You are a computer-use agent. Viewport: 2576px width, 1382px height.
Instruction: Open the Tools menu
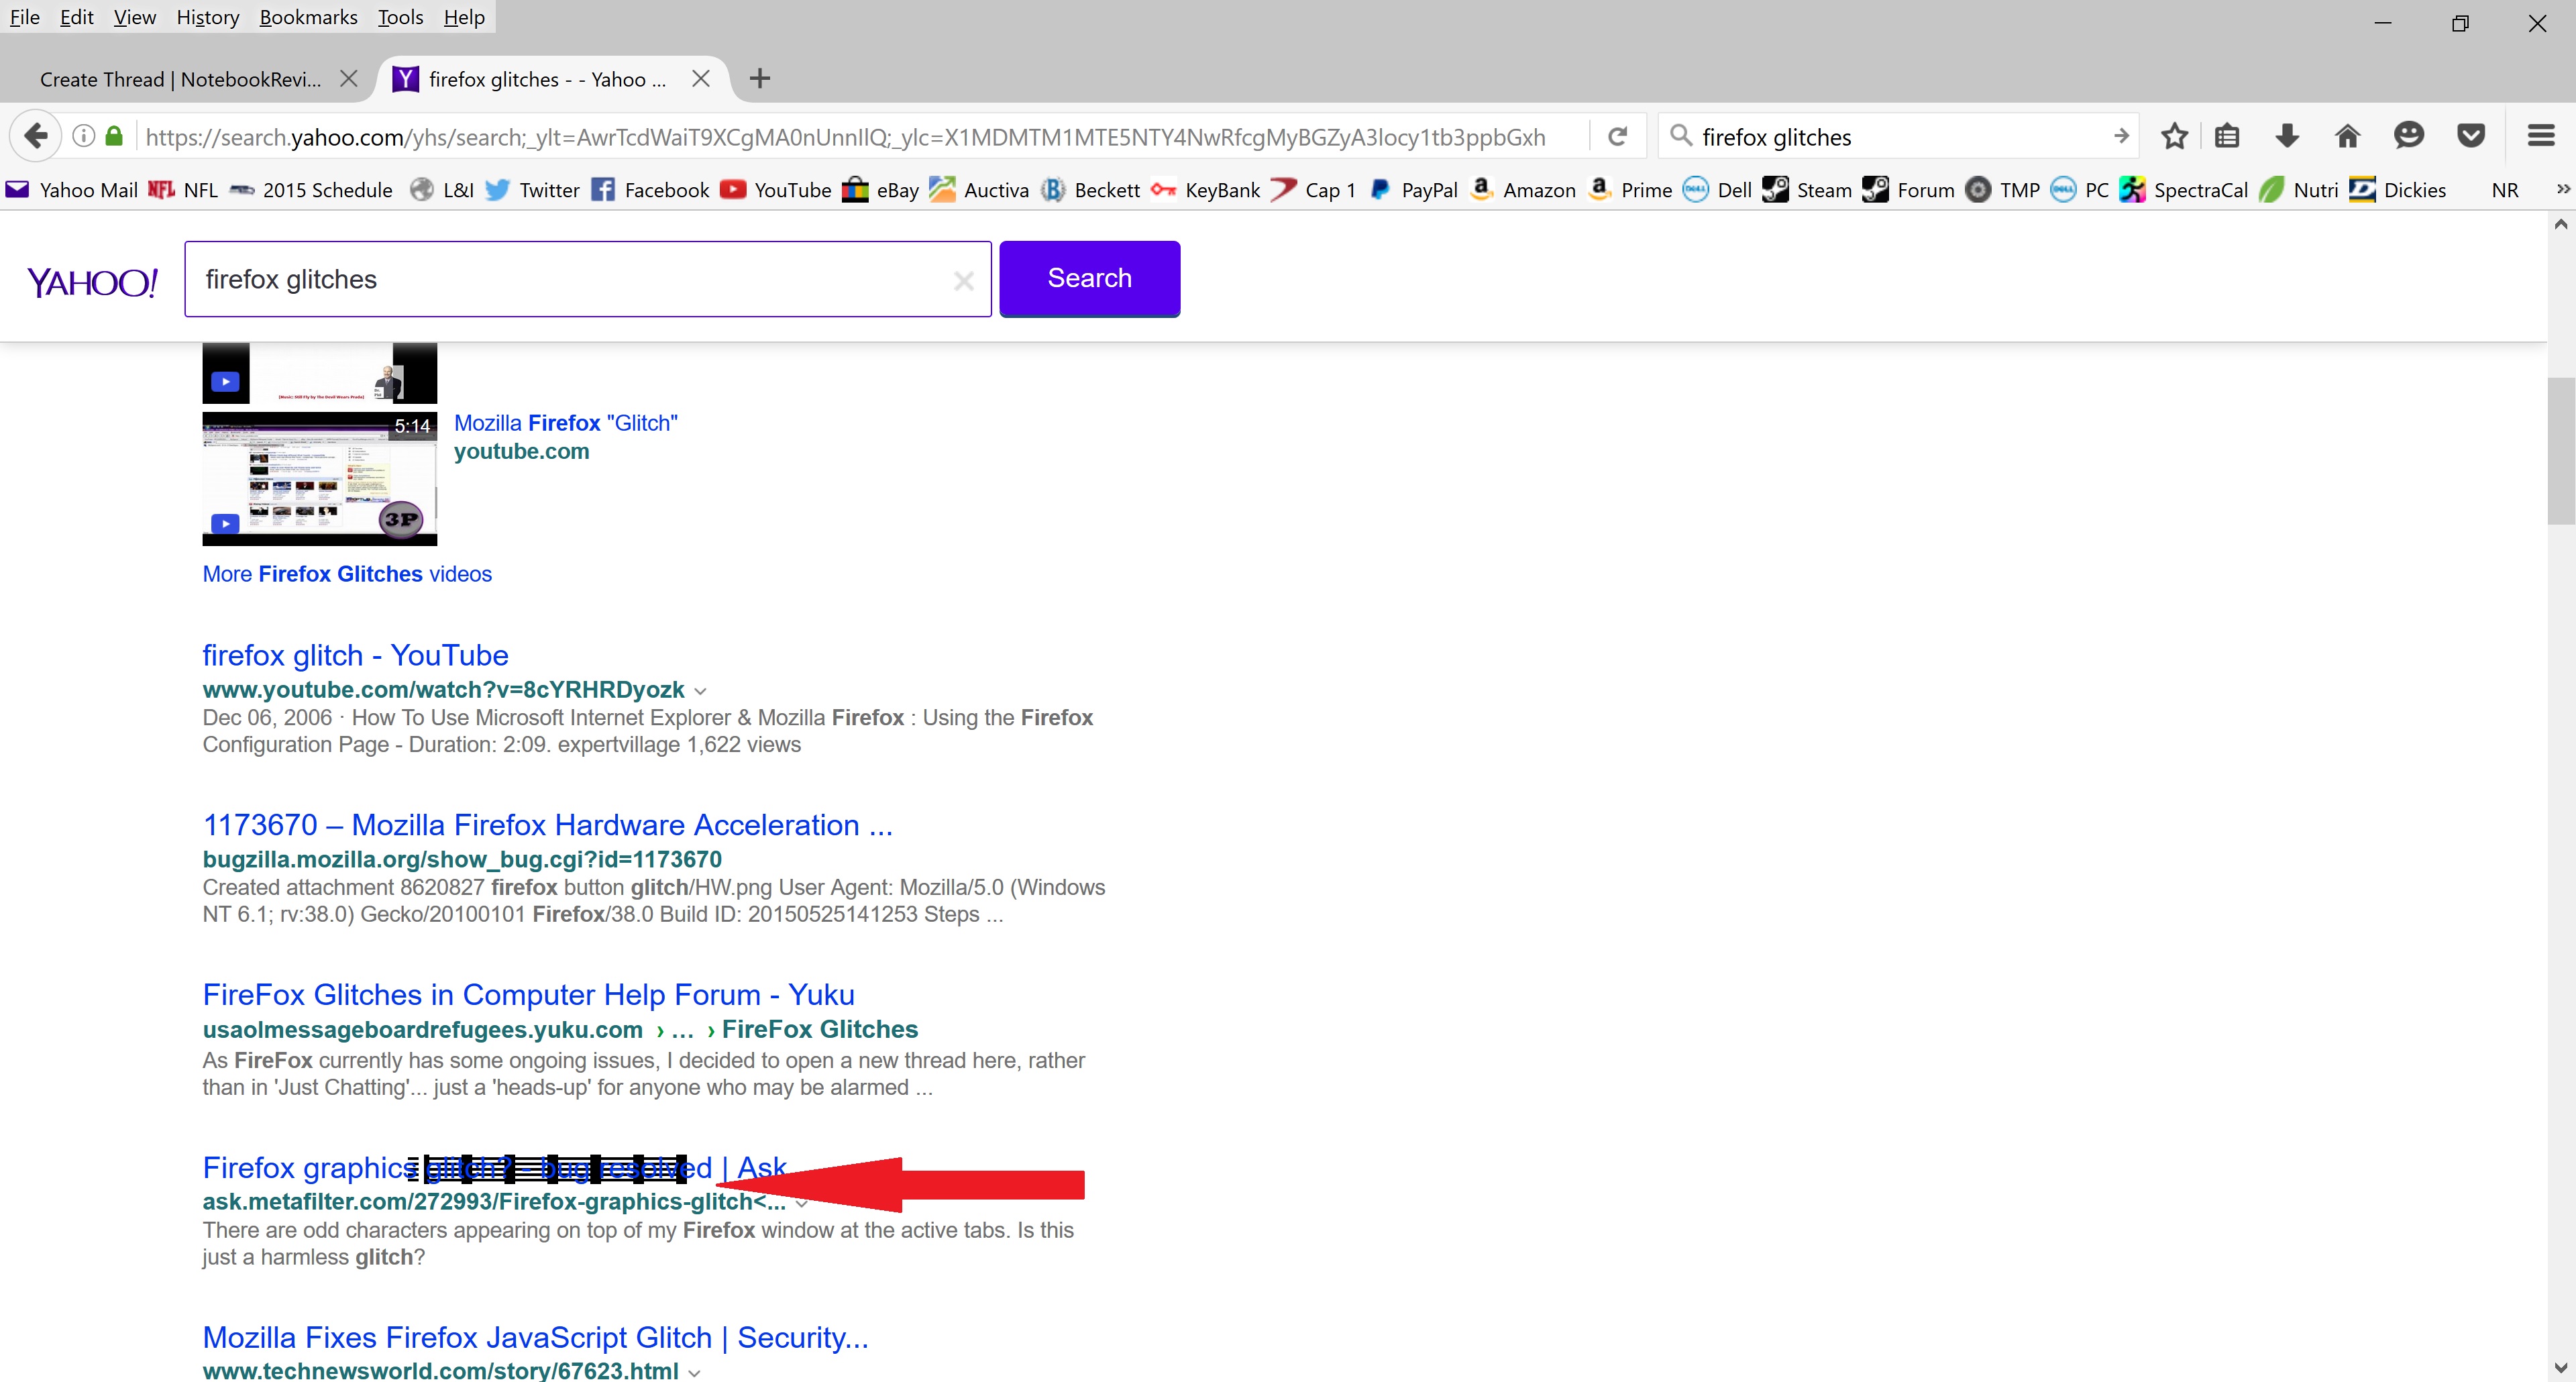[400, 17]
